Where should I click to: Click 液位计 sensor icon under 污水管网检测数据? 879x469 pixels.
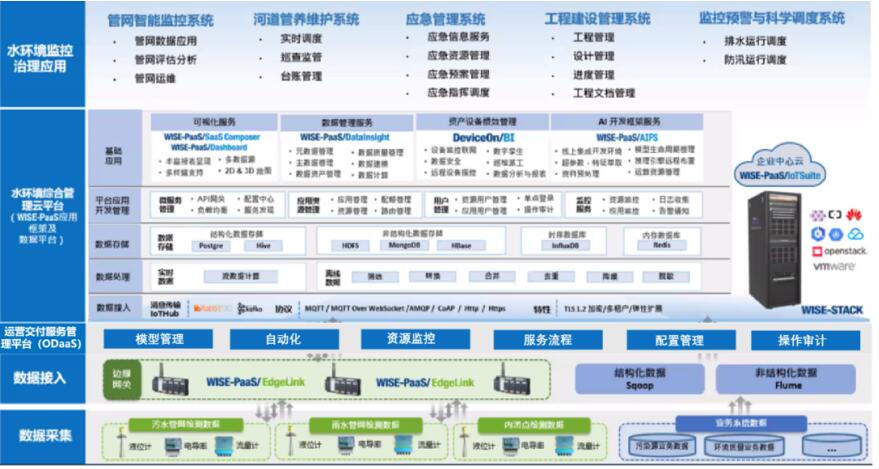pyautogui.click(x=120, y=443)
